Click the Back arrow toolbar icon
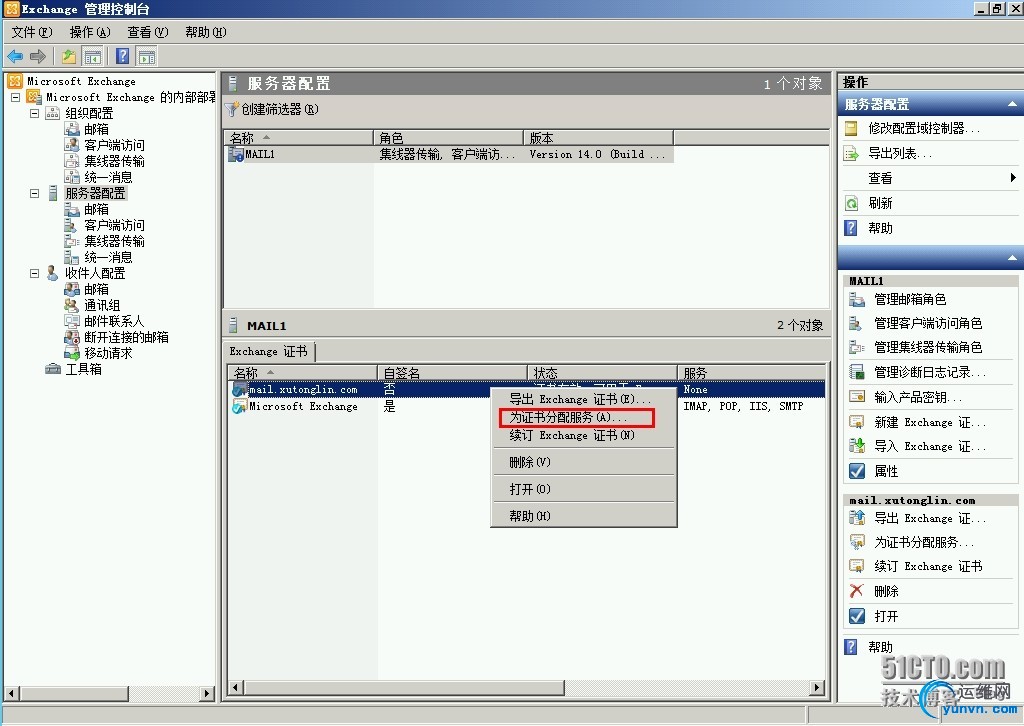 pyautogui.click(x=15, y=56)
